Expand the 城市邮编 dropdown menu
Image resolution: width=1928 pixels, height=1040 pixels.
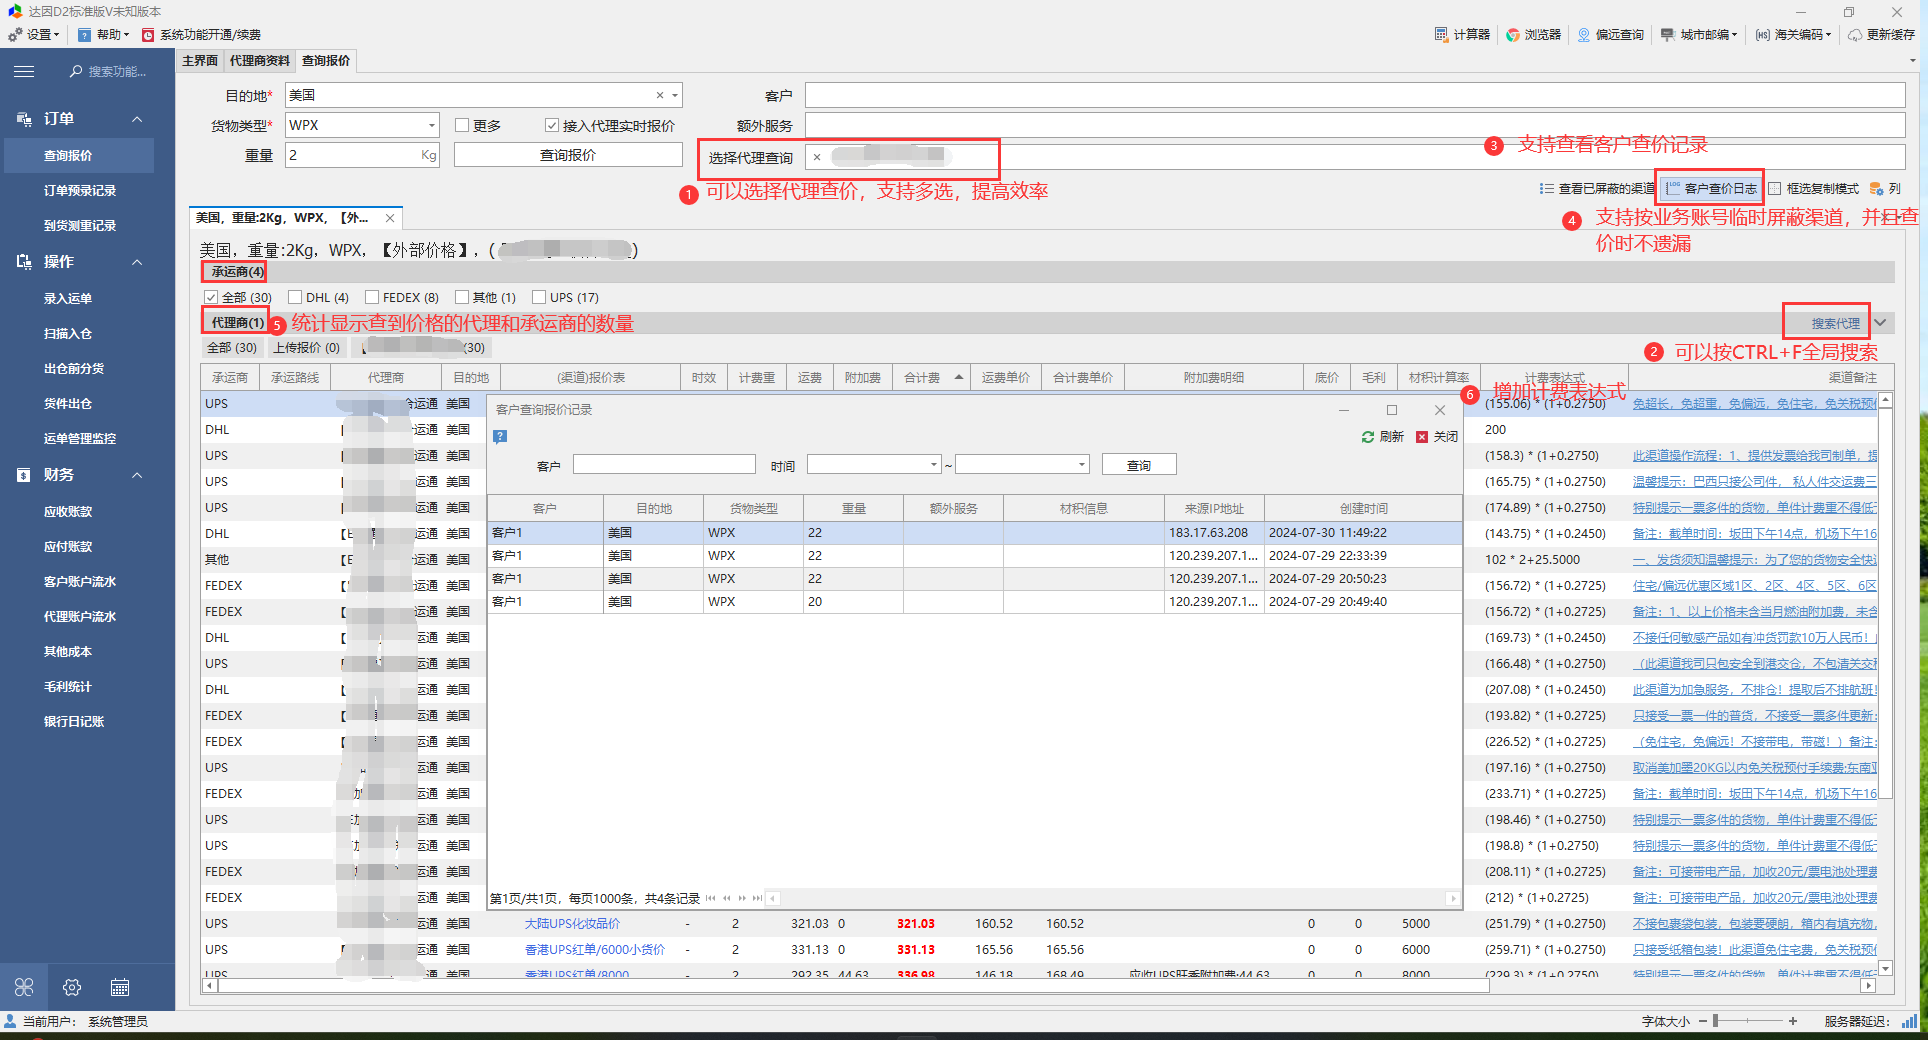coord(1734,34)
